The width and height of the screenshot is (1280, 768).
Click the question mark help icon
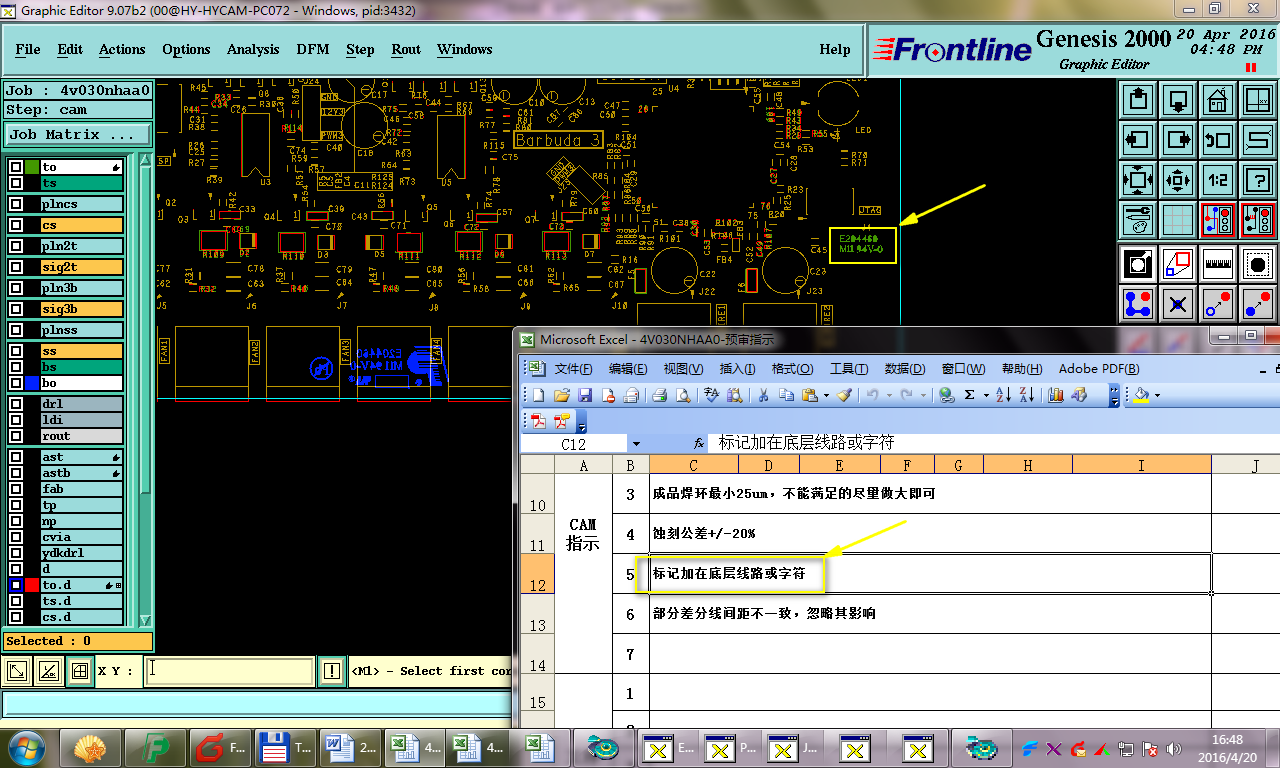coord(1257,180)
